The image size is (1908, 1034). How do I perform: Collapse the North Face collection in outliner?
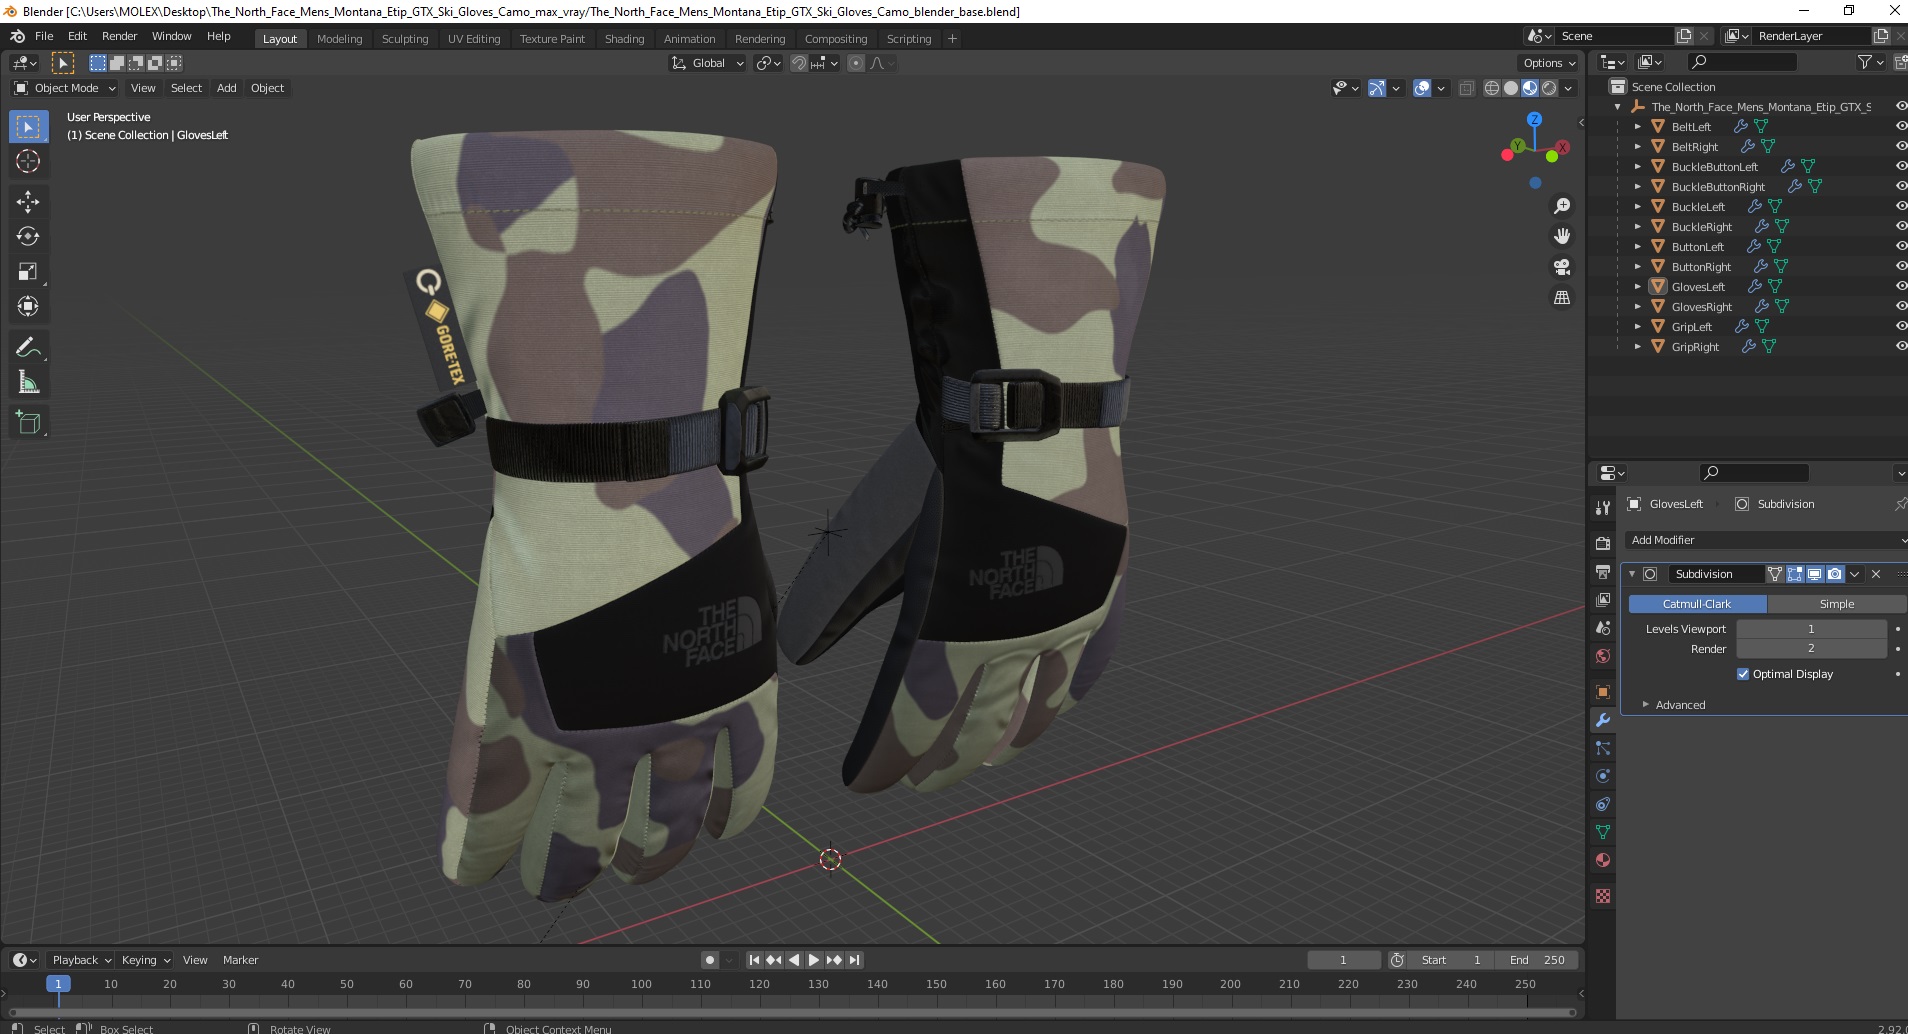click(x=1617, y=107)
